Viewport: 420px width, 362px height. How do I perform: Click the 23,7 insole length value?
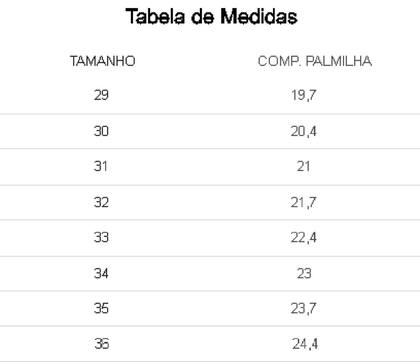coord(303,309)
